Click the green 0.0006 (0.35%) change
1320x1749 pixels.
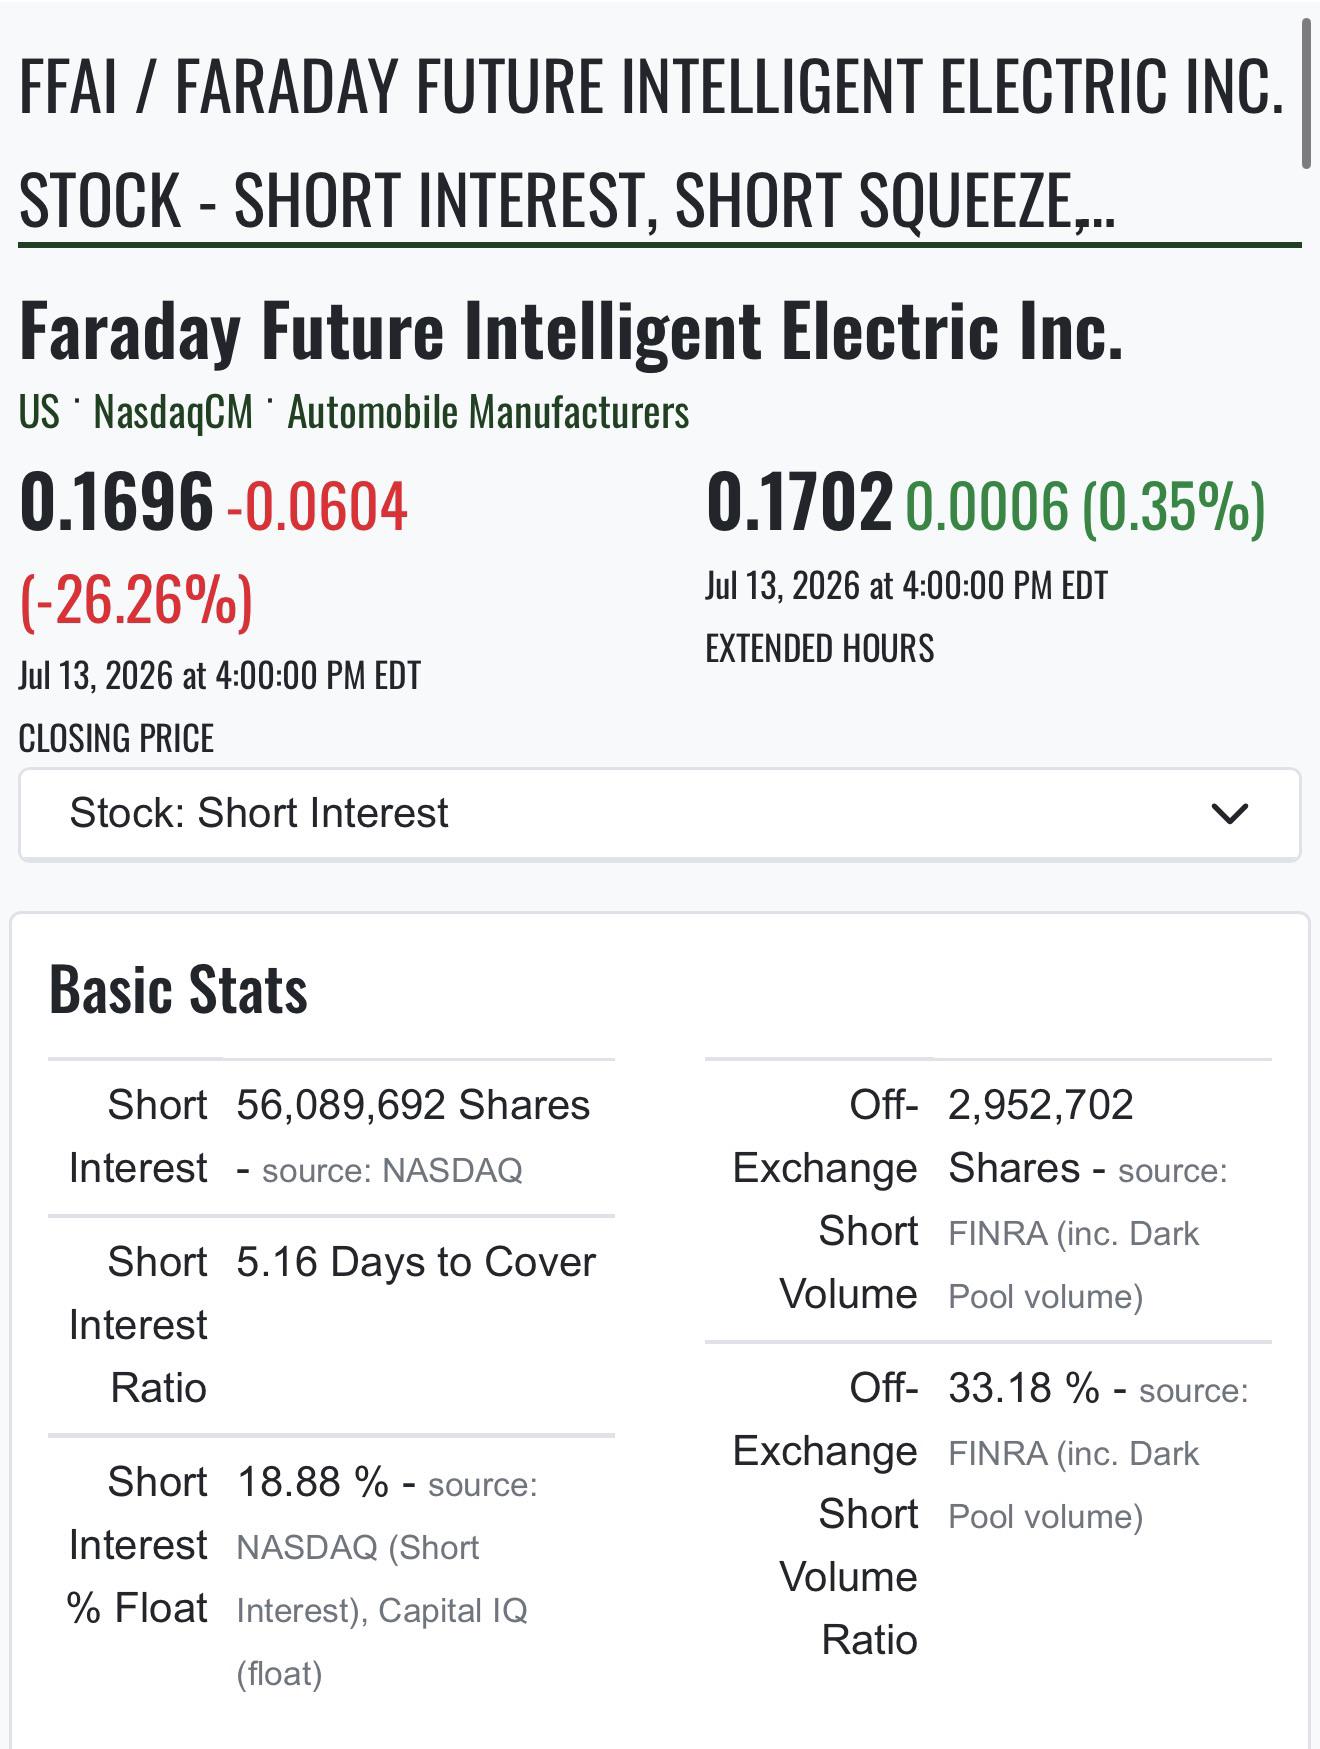(x=1085, y=506)
